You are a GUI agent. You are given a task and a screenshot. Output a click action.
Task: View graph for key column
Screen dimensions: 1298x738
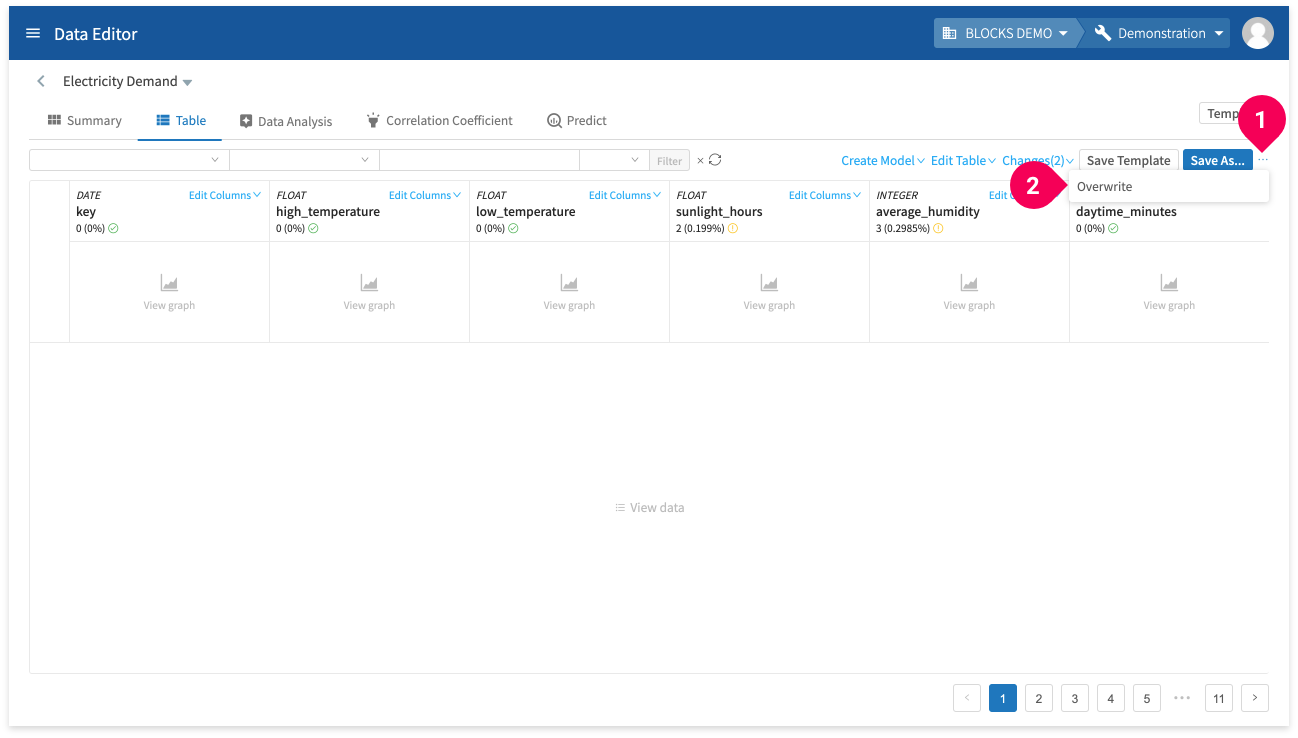[x=169, y=292]
